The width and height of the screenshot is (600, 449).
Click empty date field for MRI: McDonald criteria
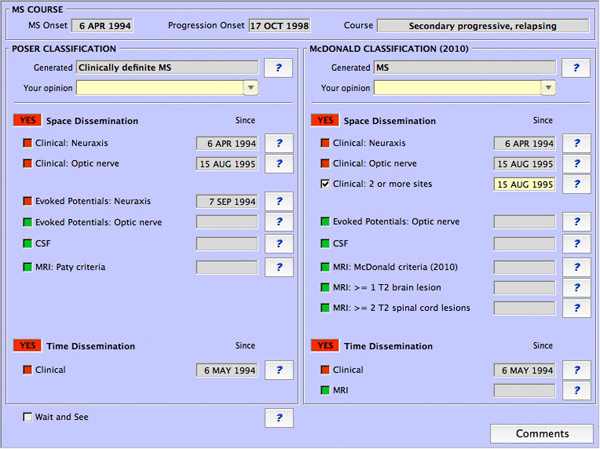pyautogui.click(x=525, y=267)
